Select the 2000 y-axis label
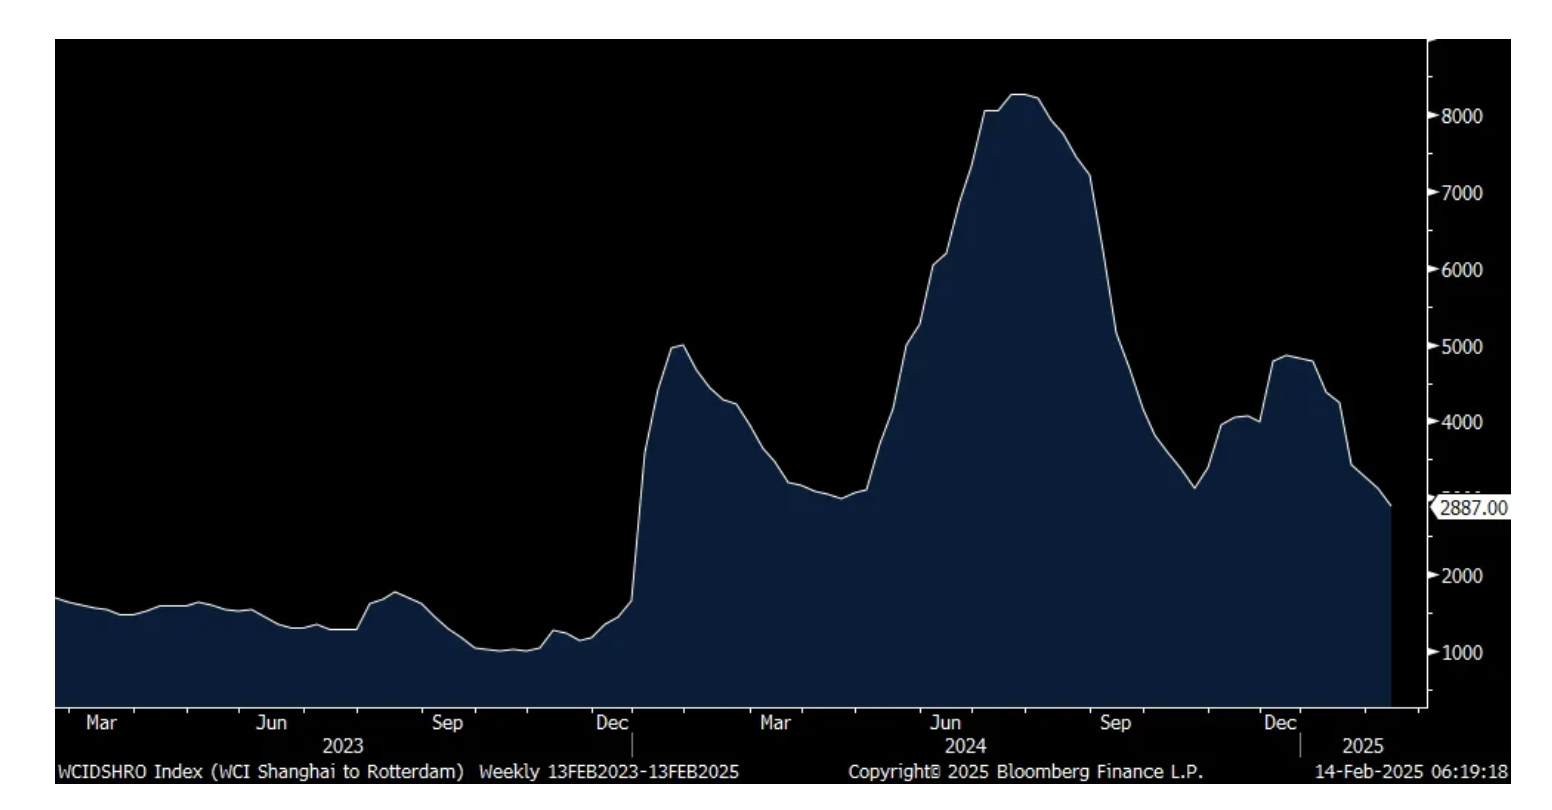Viewport: 1552px width, 810px height. 1461,576
